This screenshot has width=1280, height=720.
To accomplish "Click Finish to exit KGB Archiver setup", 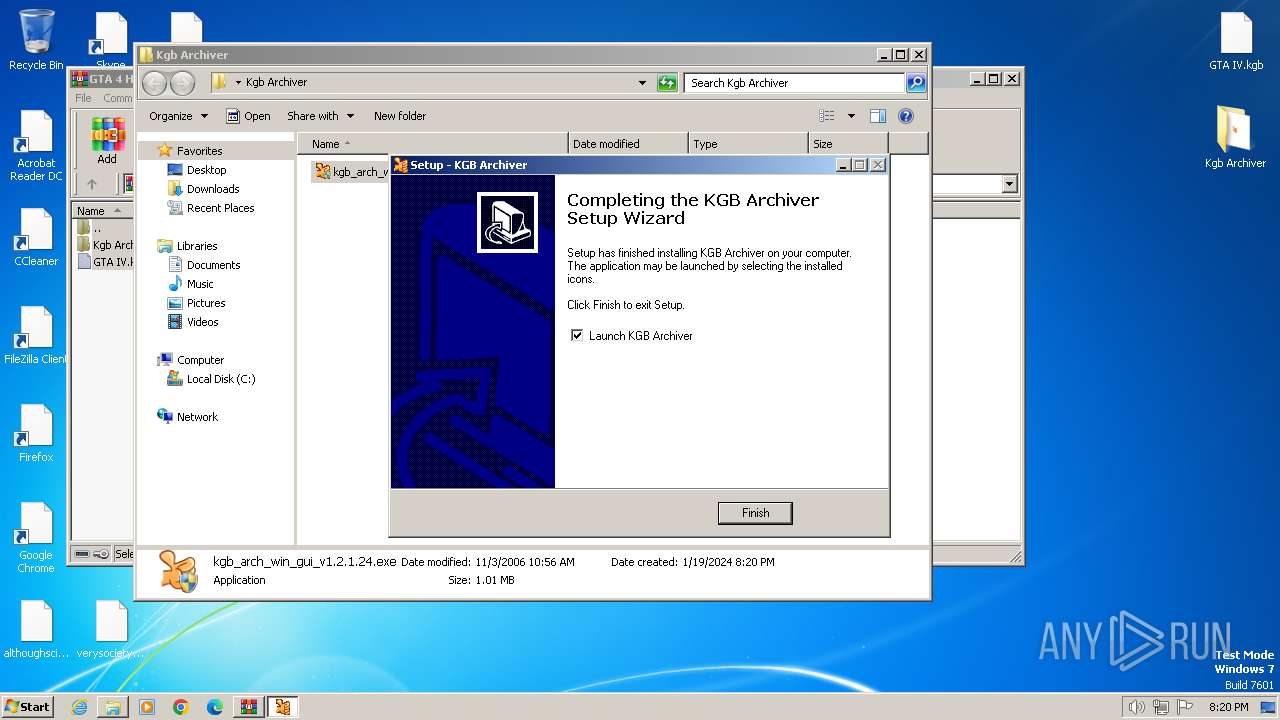I will (755, 513).
